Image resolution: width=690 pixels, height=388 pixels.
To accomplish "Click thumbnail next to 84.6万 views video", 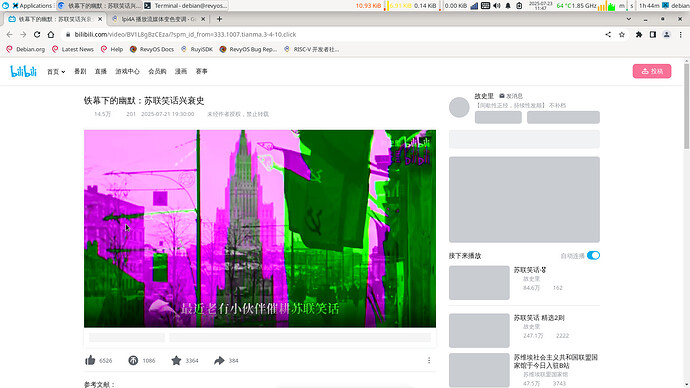I will click(479, 282).
